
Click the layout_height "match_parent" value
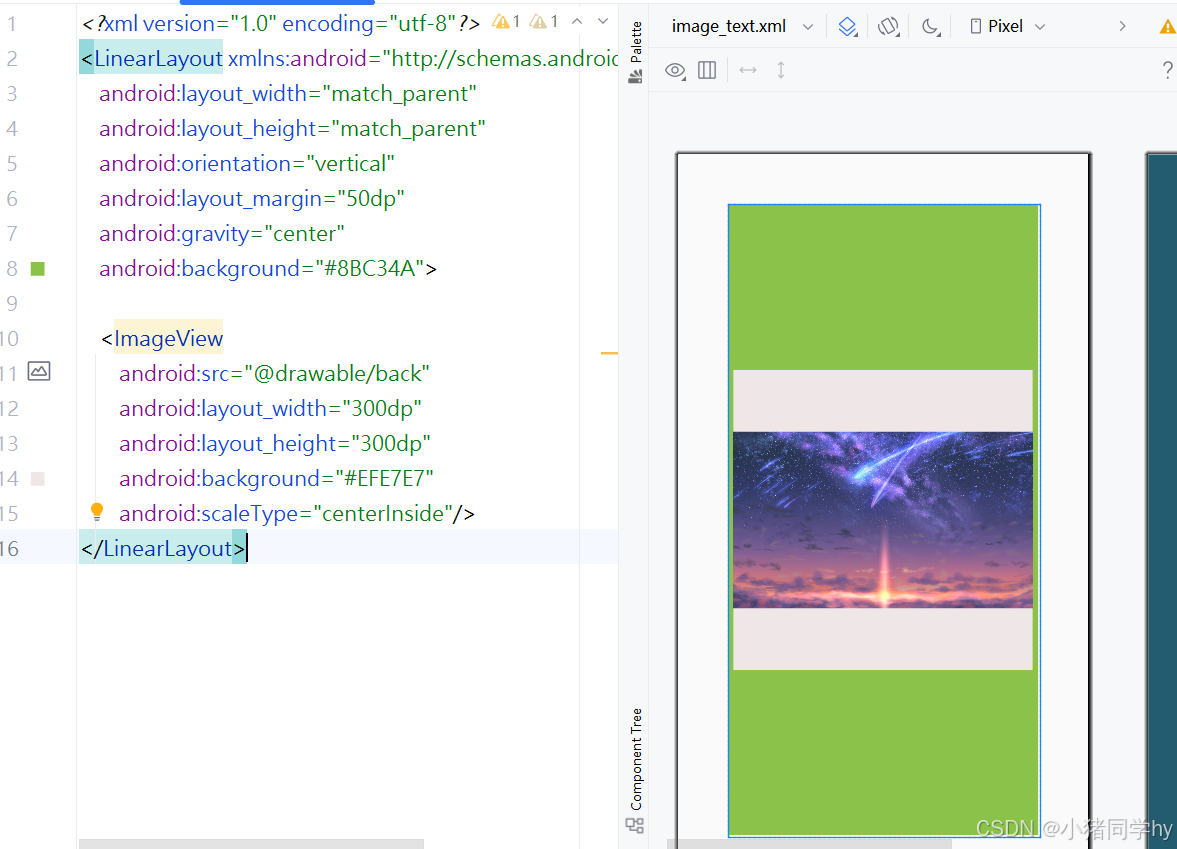point(408,128)
